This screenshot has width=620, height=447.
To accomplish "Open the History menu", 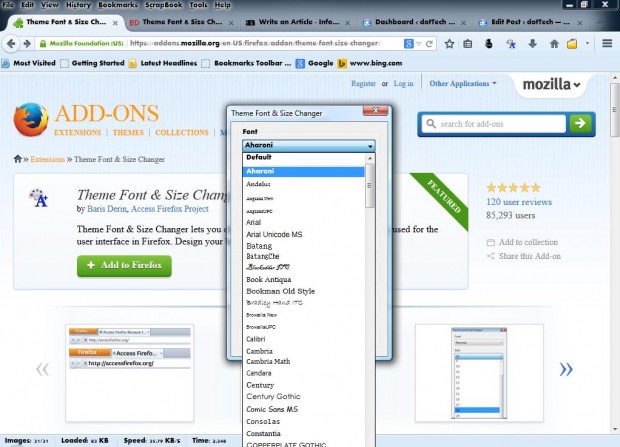I will (78, 5).
